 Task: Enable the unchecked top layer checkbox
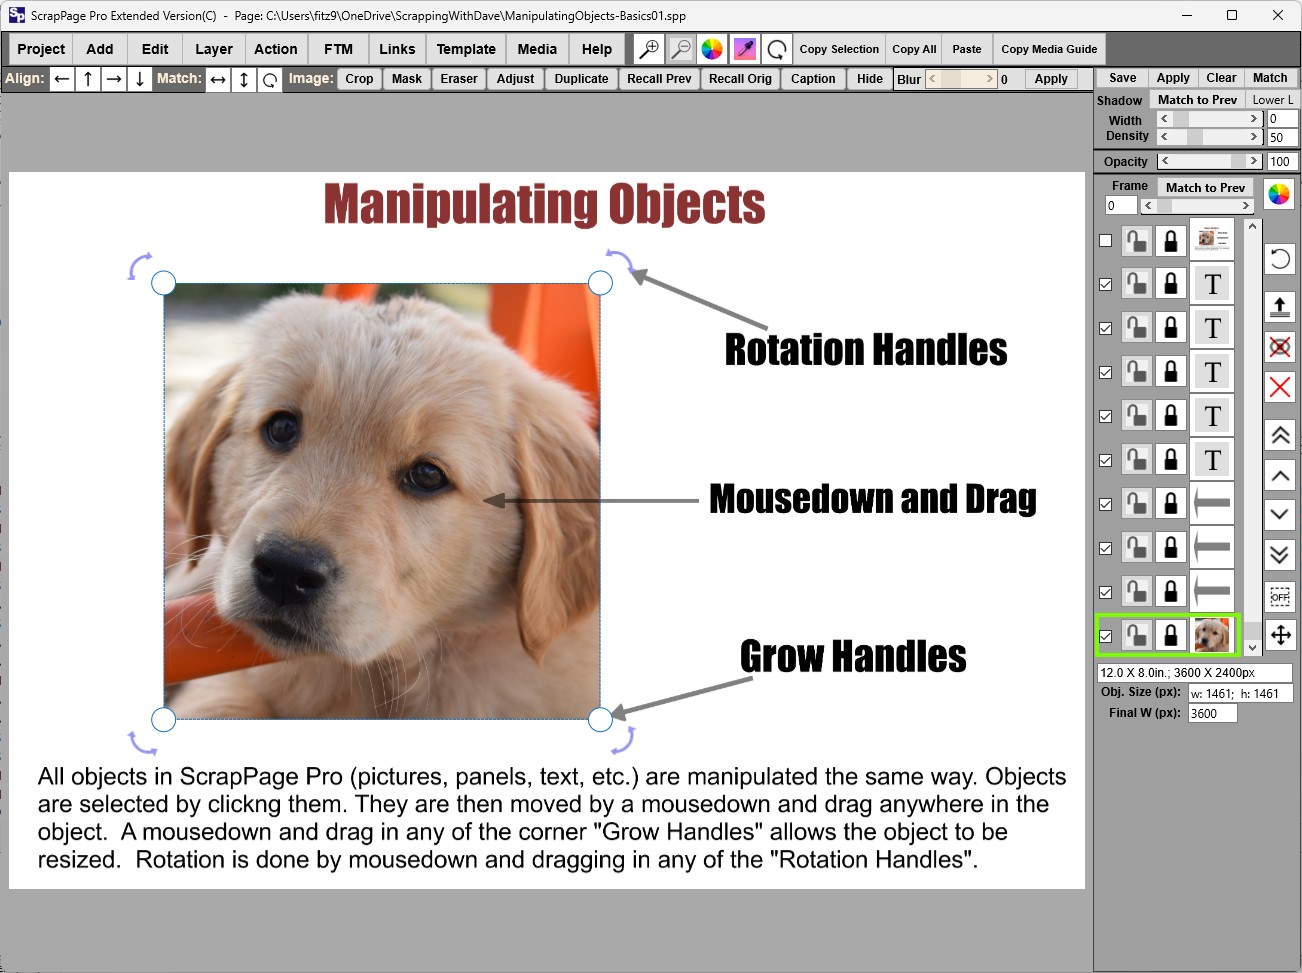[x=1106, y=241]
